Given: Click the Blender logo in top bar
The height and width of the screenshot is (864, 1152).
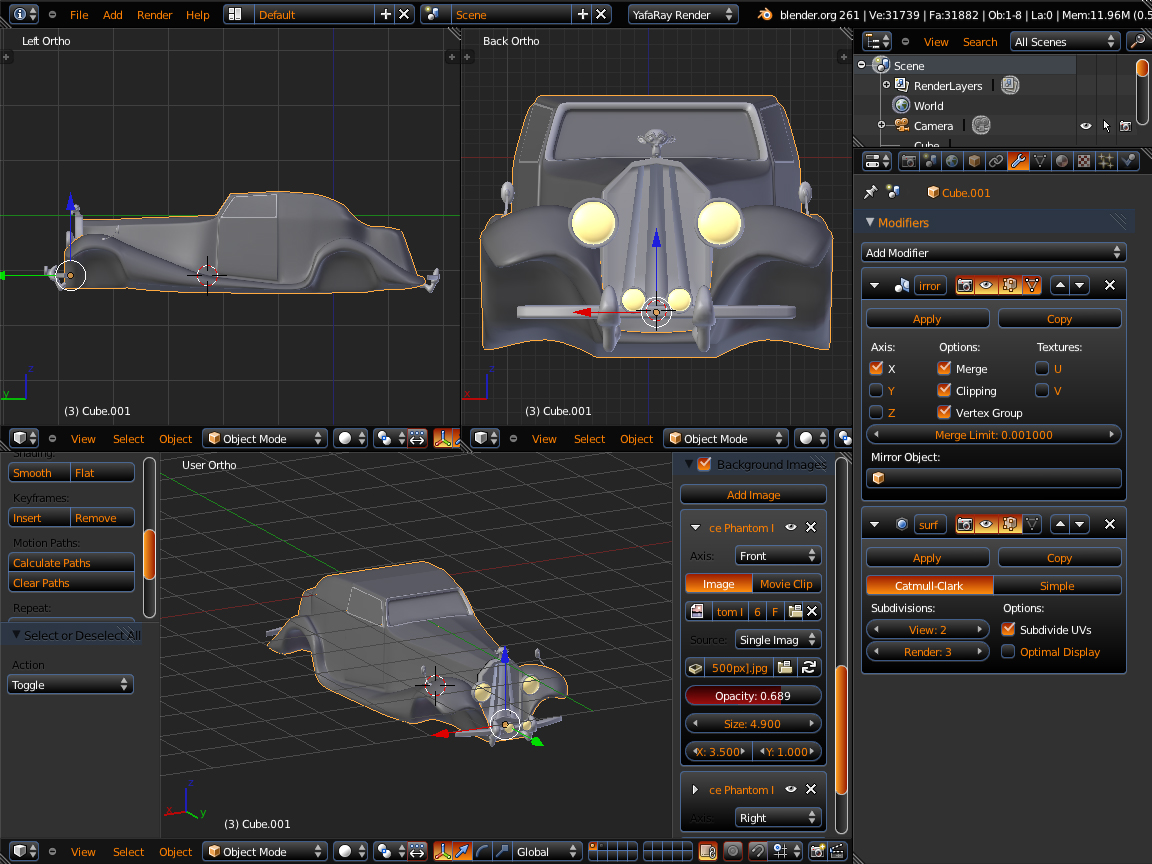Looking at the screenshot, I should pos(765,15).
